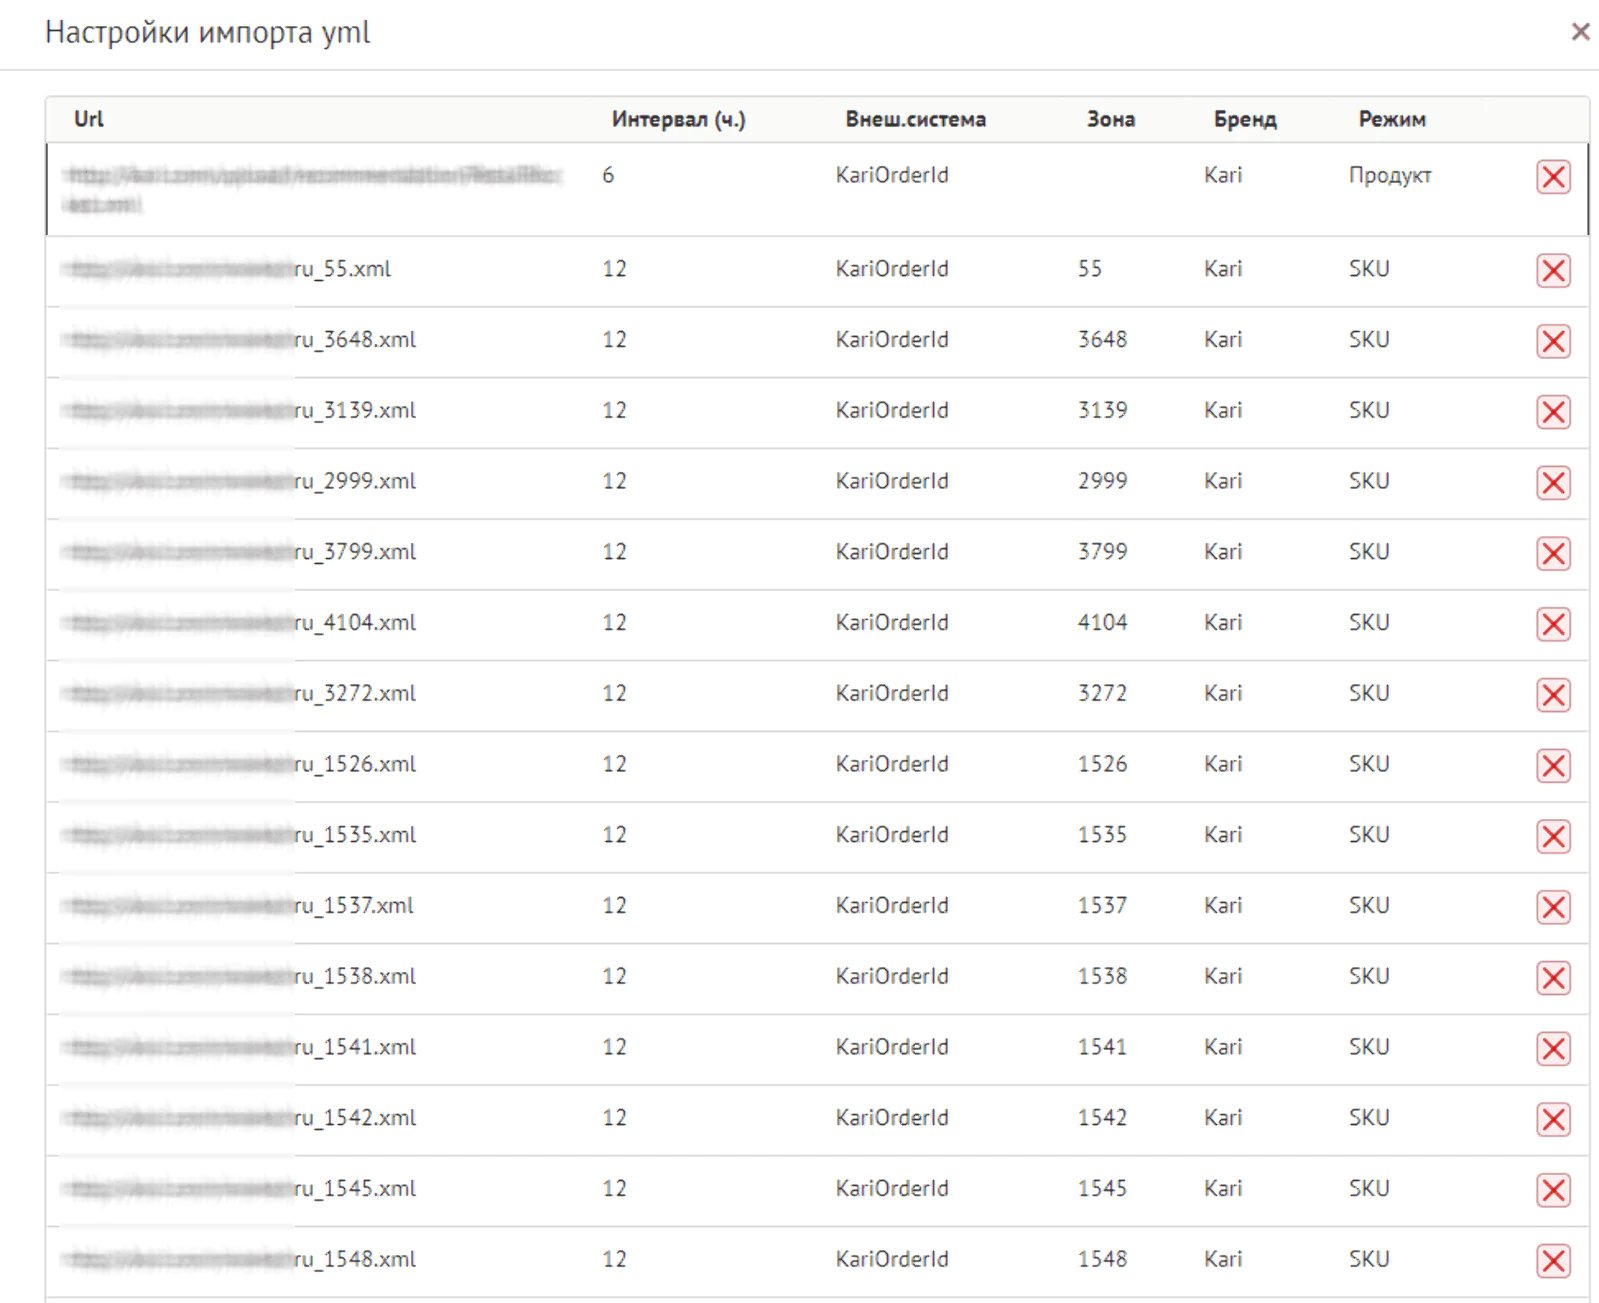The width and height of the screenshot is (1599, 1303).
Task: Click zone value 1541
Action: pos(1102,1047)
